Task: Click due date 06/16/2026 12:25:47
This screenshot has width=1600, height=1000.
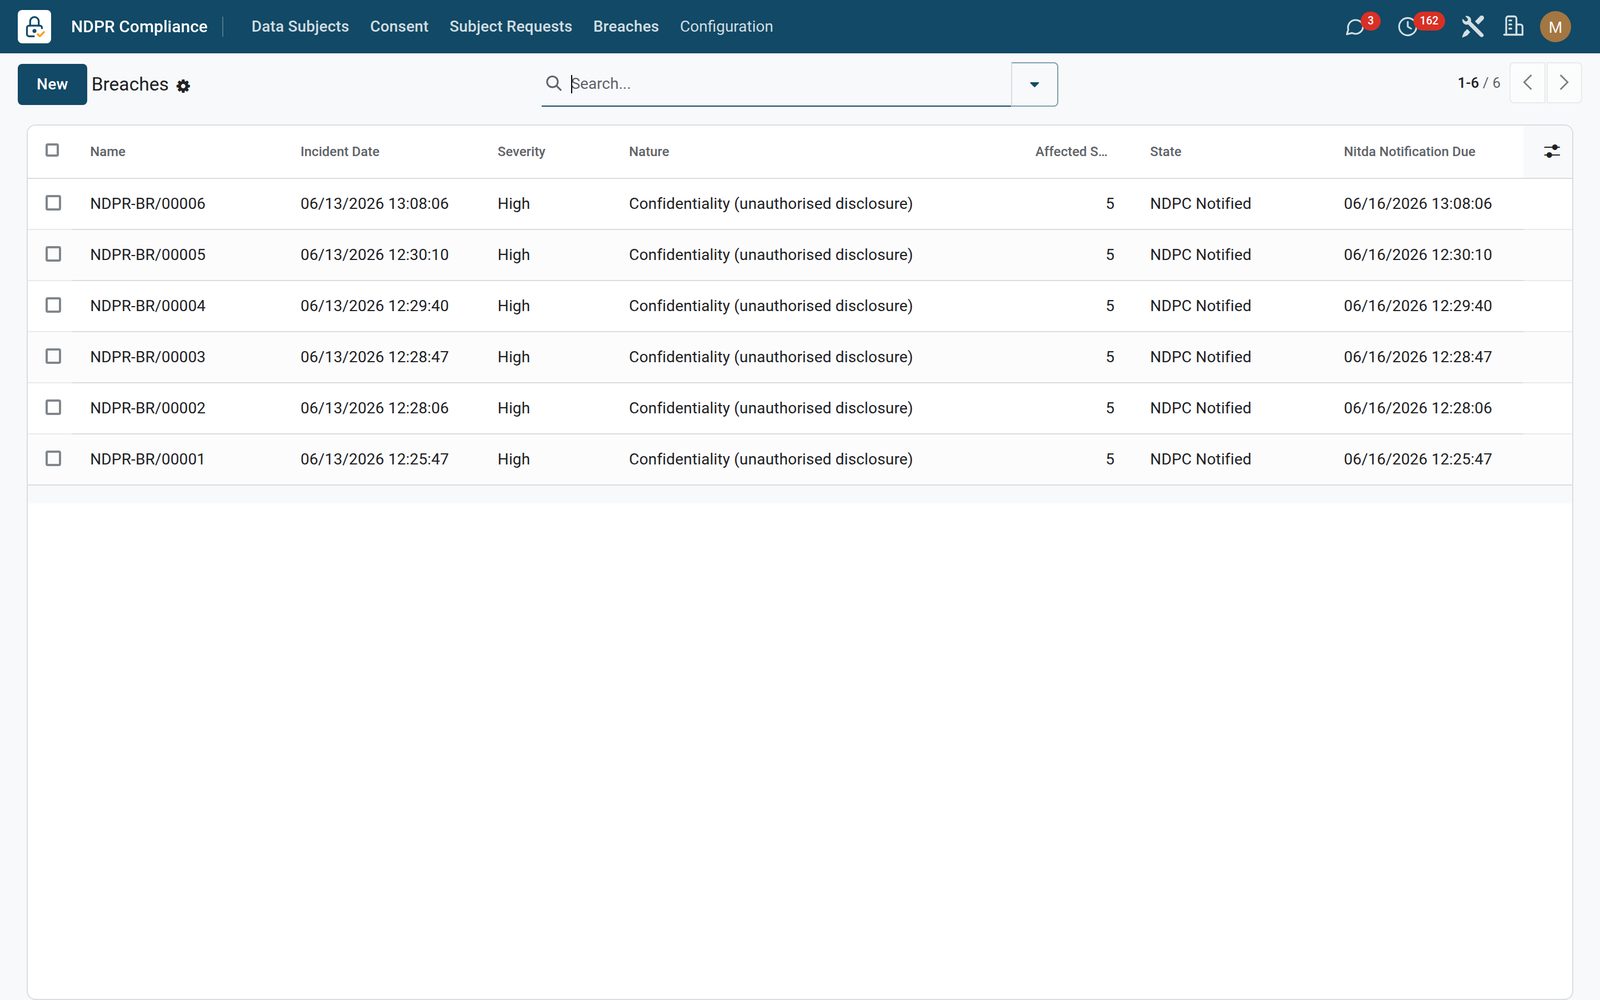Action: pos(1418,459)
